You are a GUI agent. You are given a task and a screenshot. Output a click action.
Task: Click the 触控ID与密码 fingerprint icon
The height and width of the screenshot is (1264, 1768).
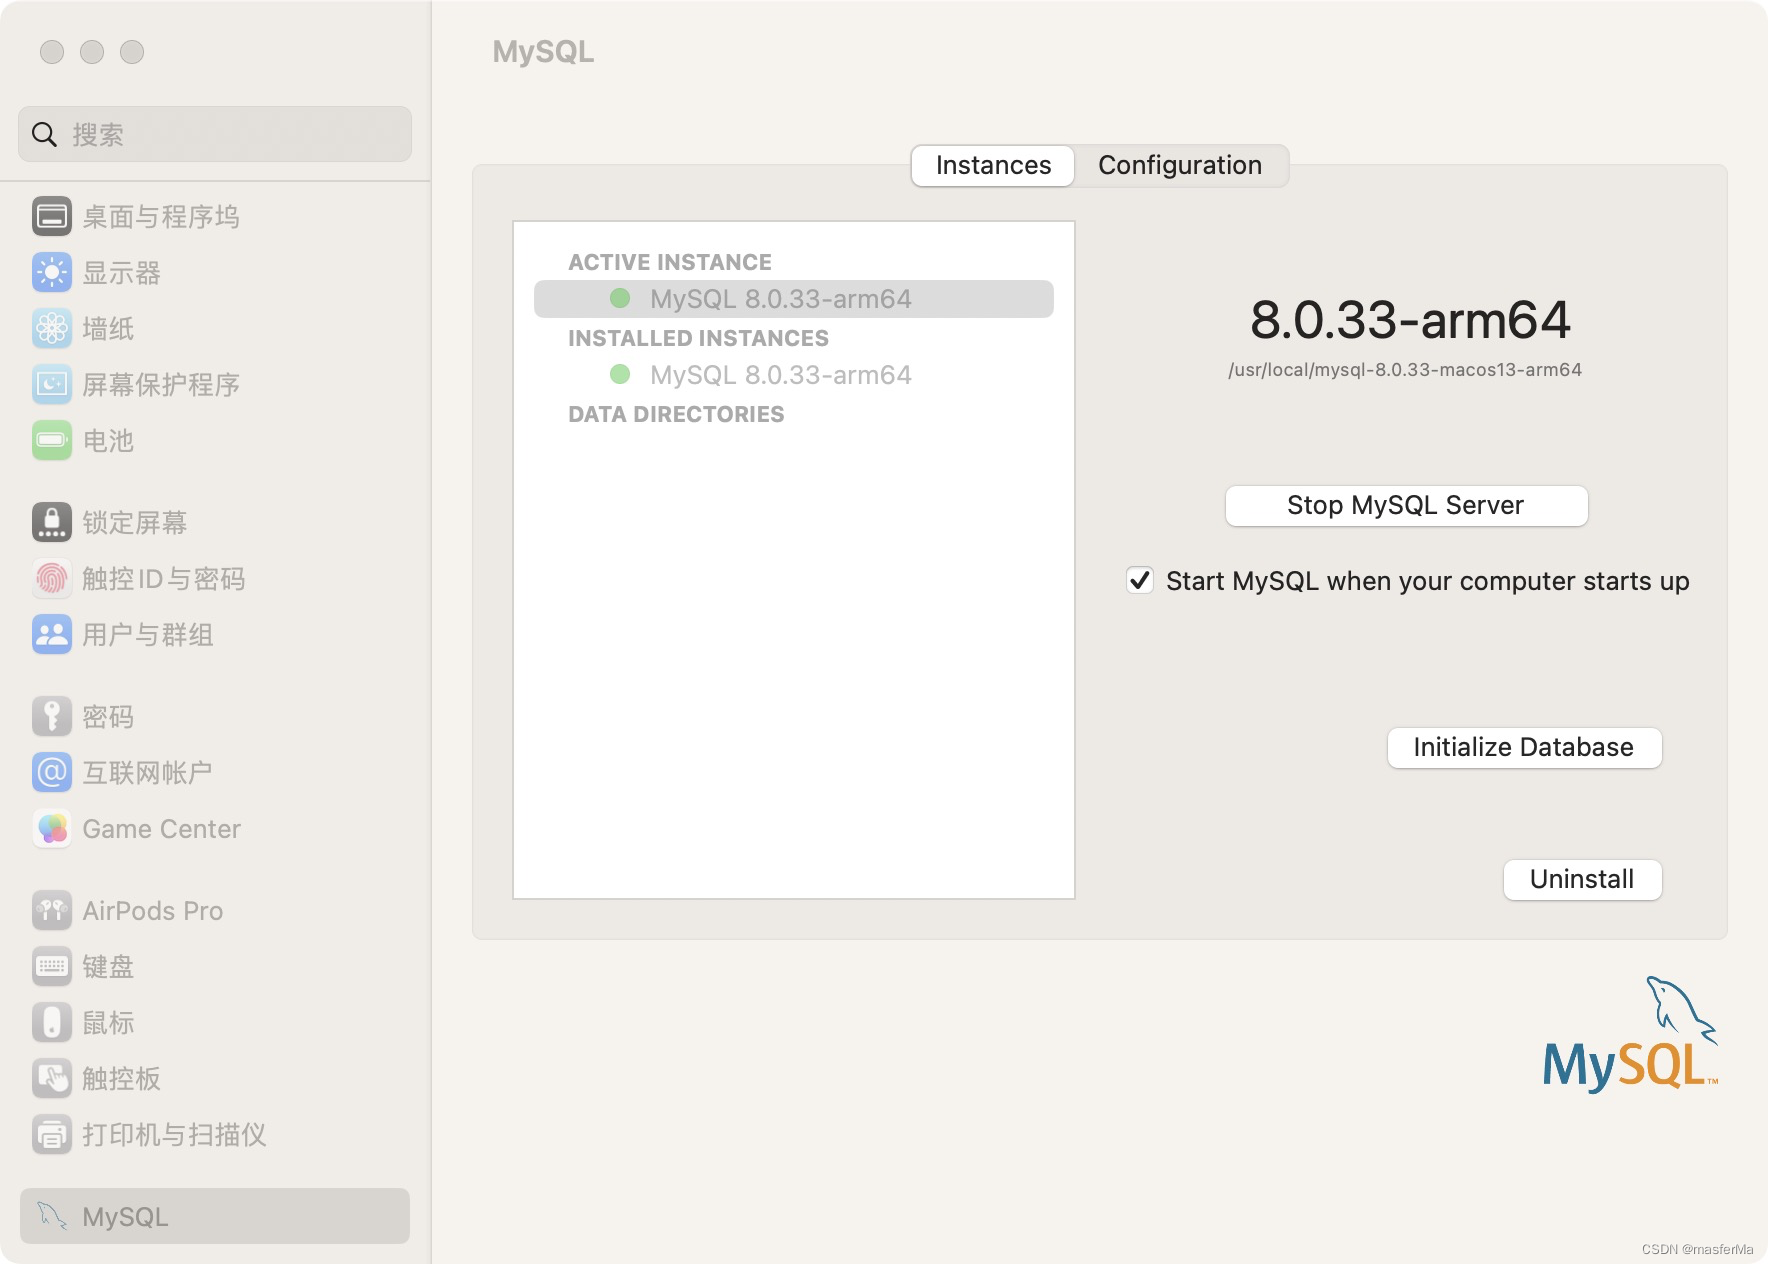tap(51, 578)
